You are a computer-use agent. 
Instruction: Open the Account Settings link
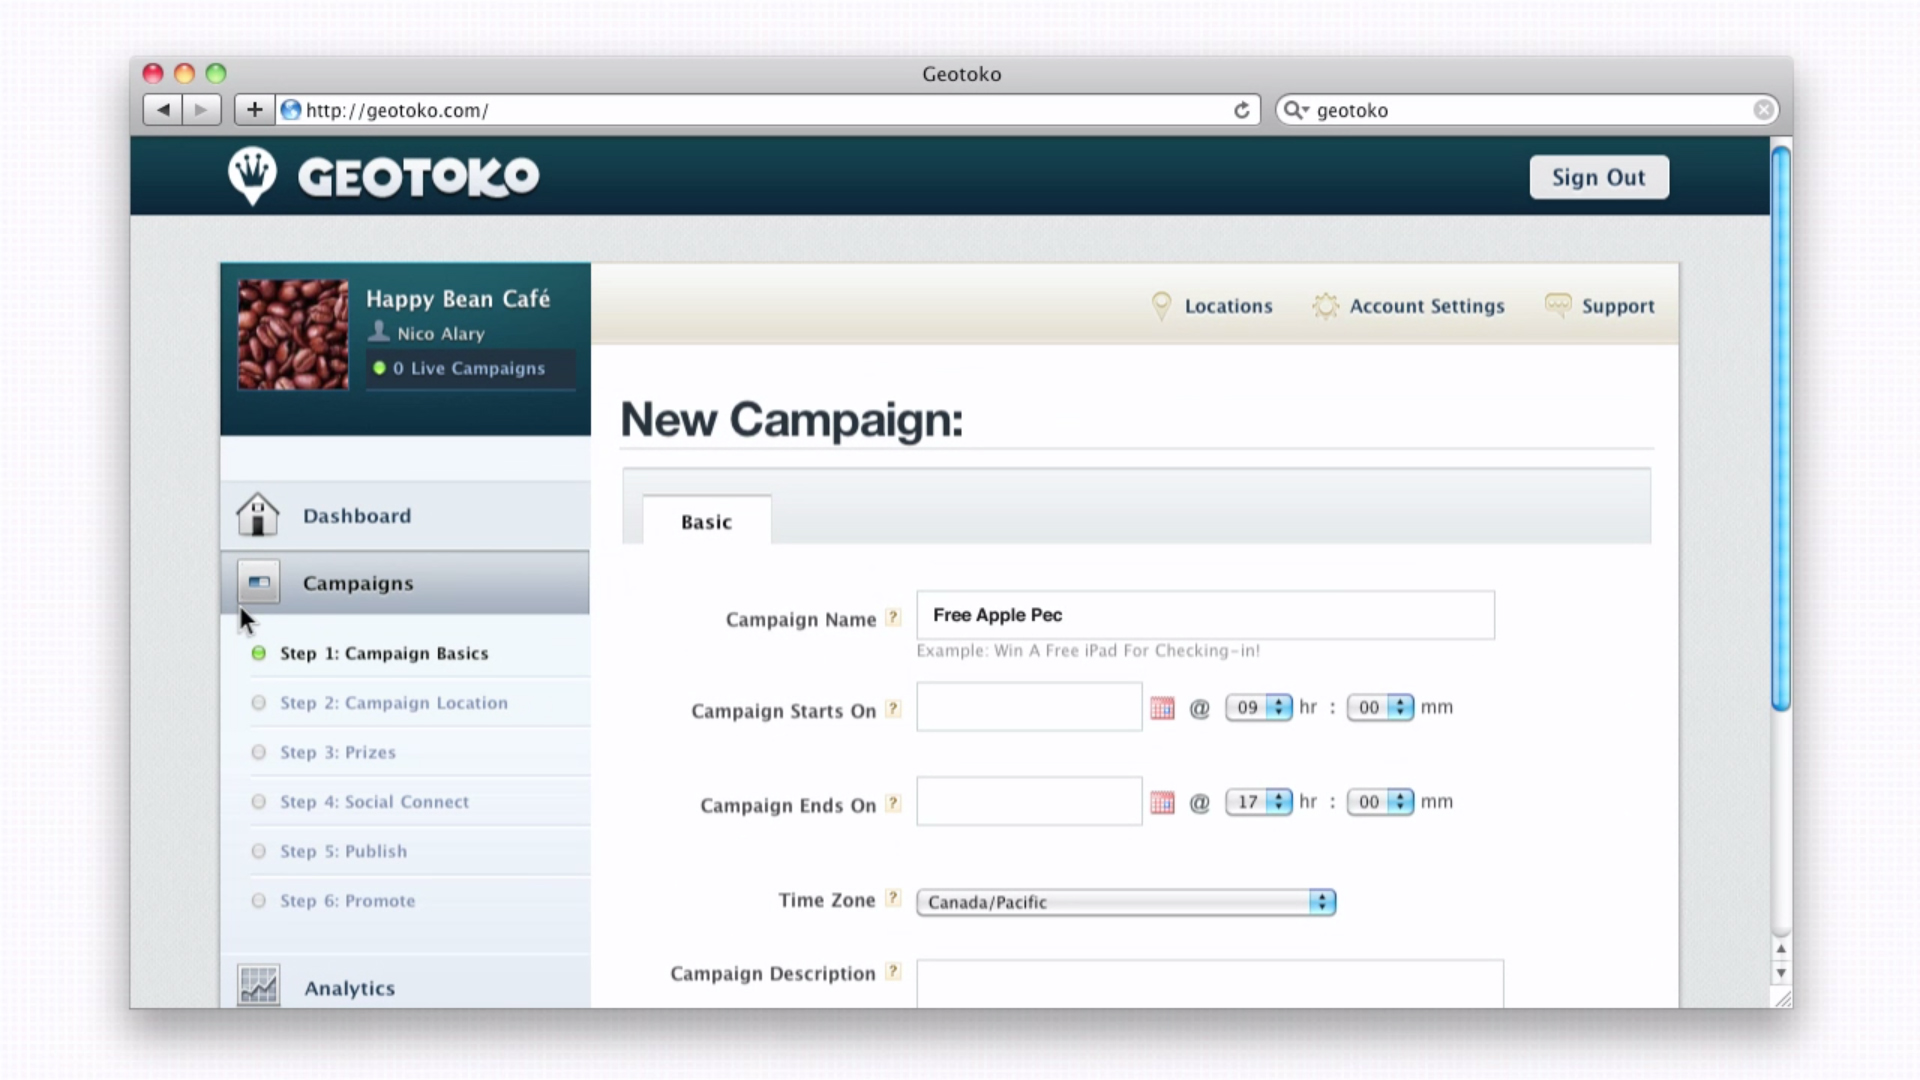click(1426, 306)
